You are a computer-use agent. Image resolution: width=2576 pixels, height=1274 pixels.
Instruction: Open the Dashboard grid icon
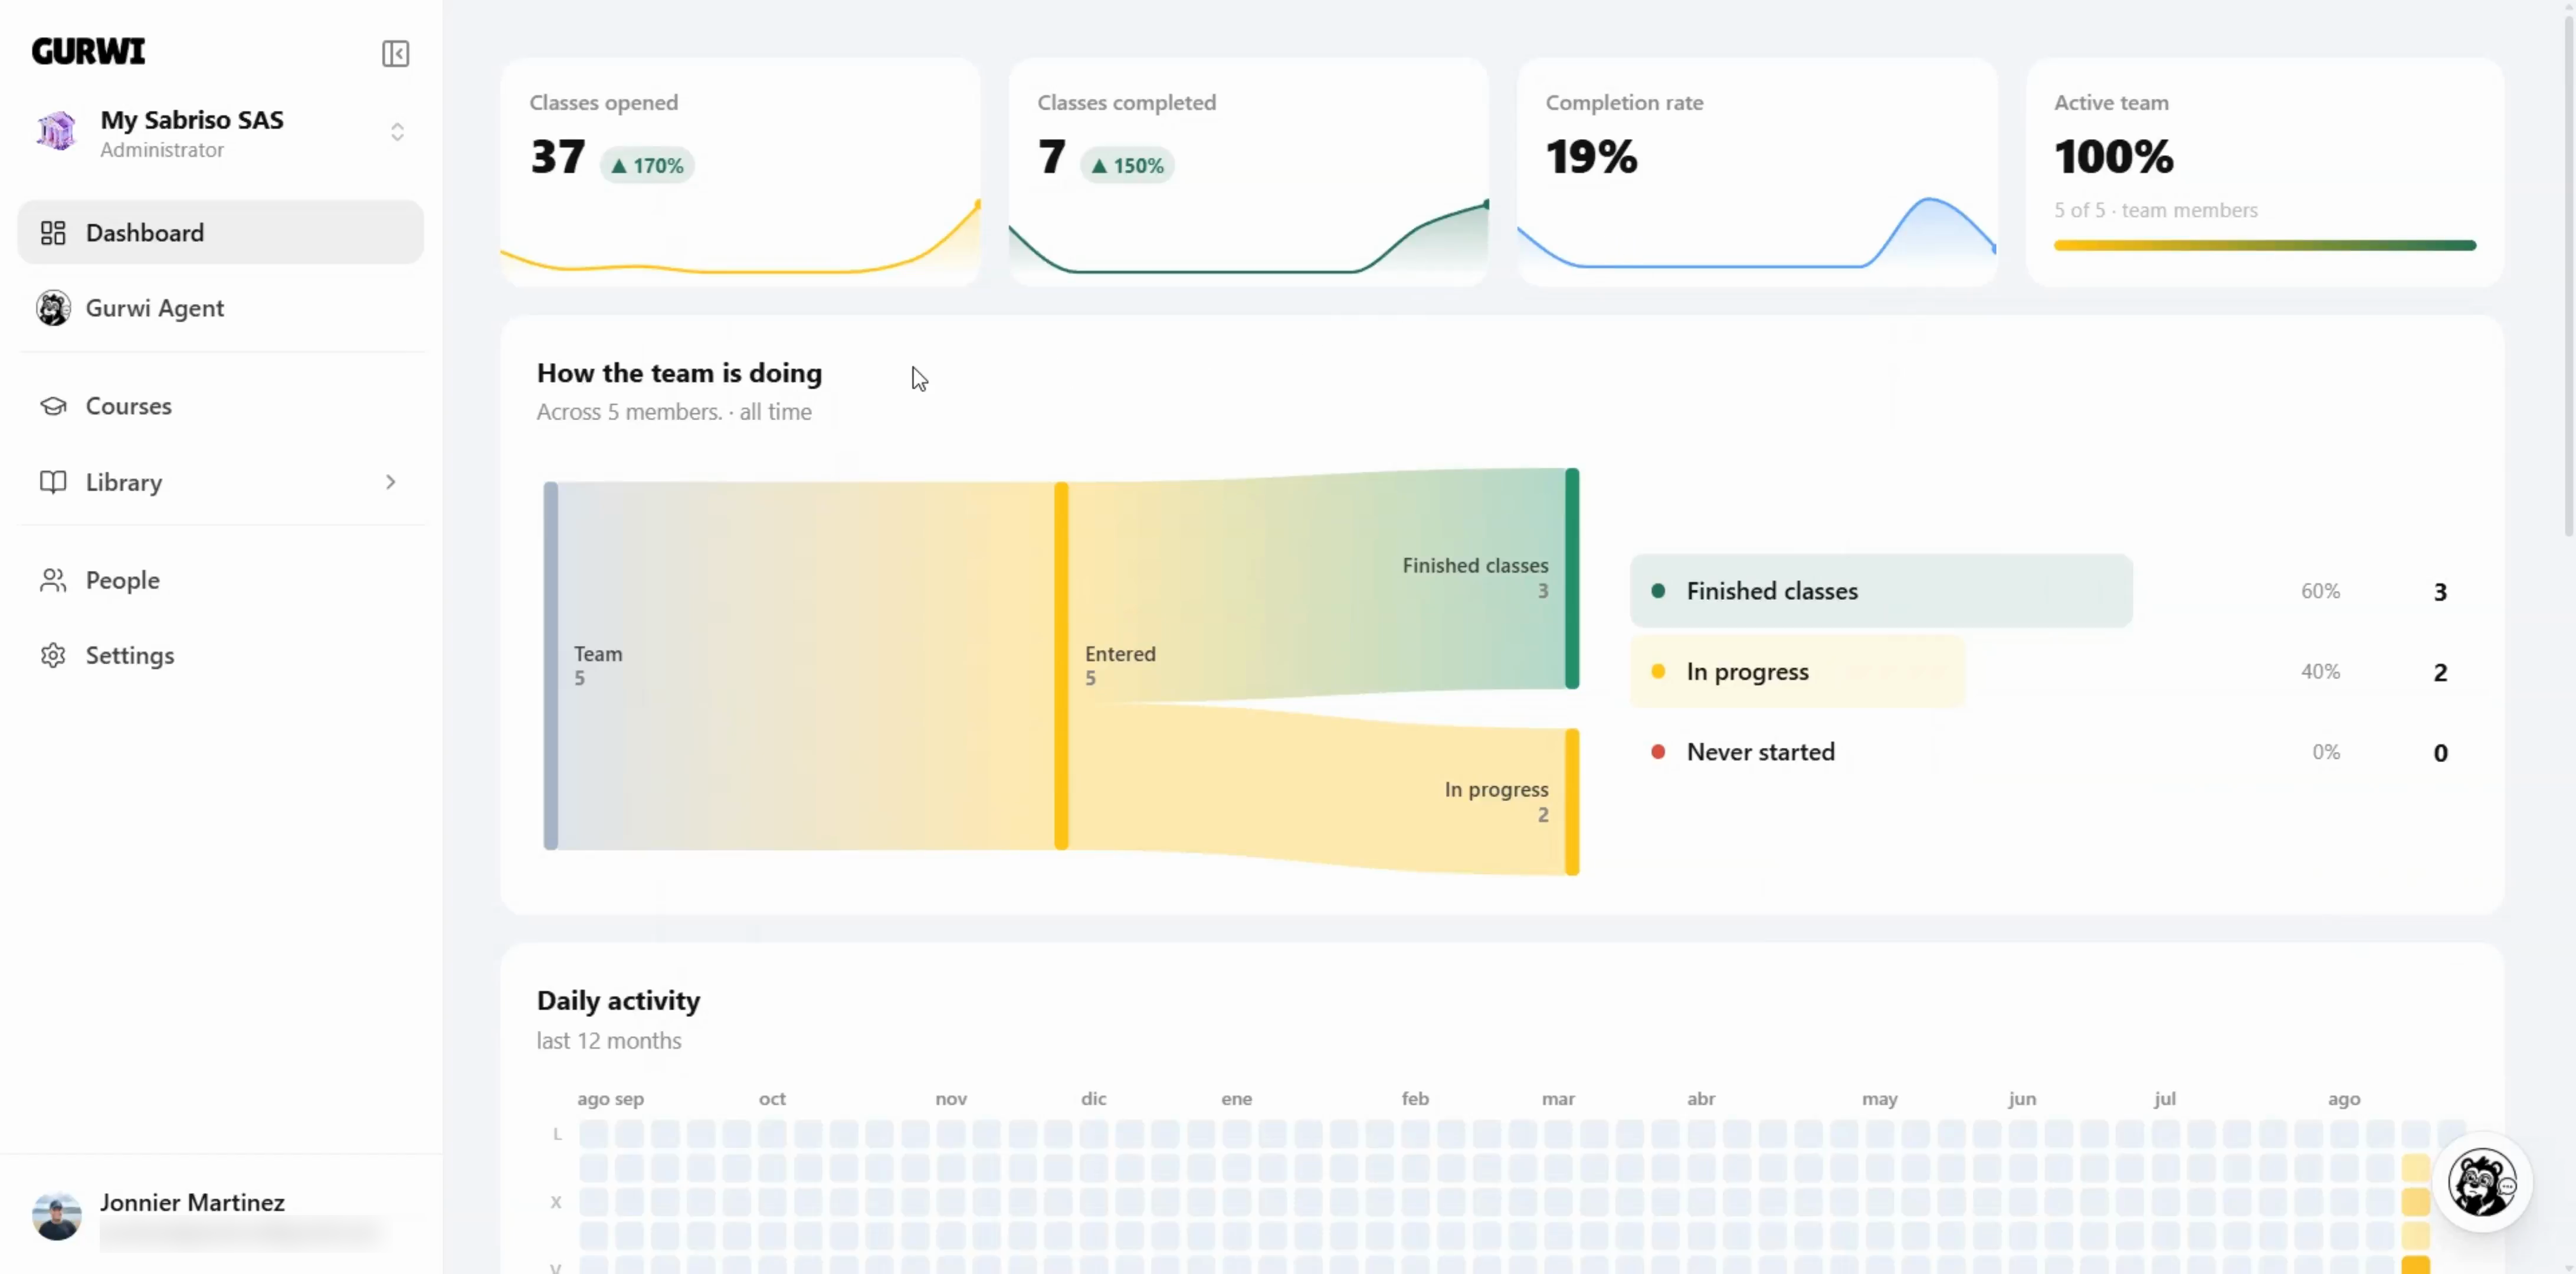(x=53, y=233)
